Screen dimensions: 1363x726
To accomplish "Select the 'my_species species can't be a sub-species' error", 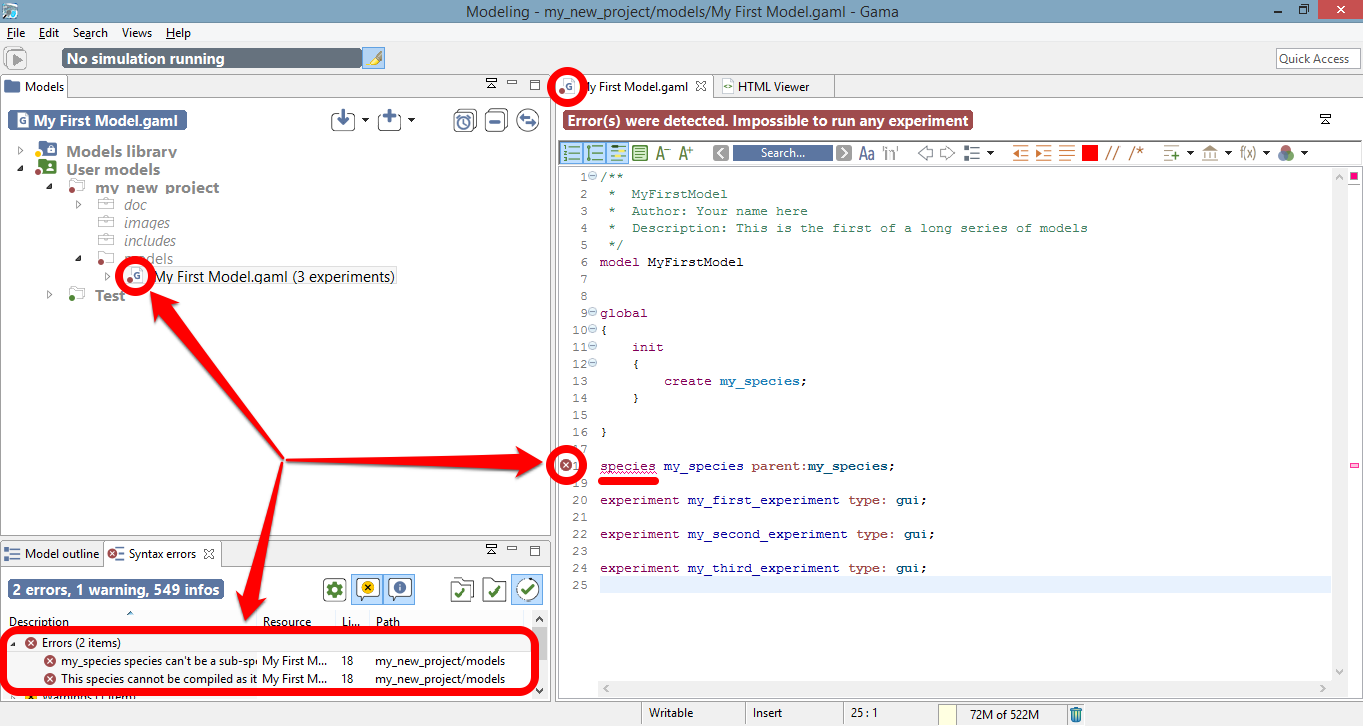I will coord(159,661).
